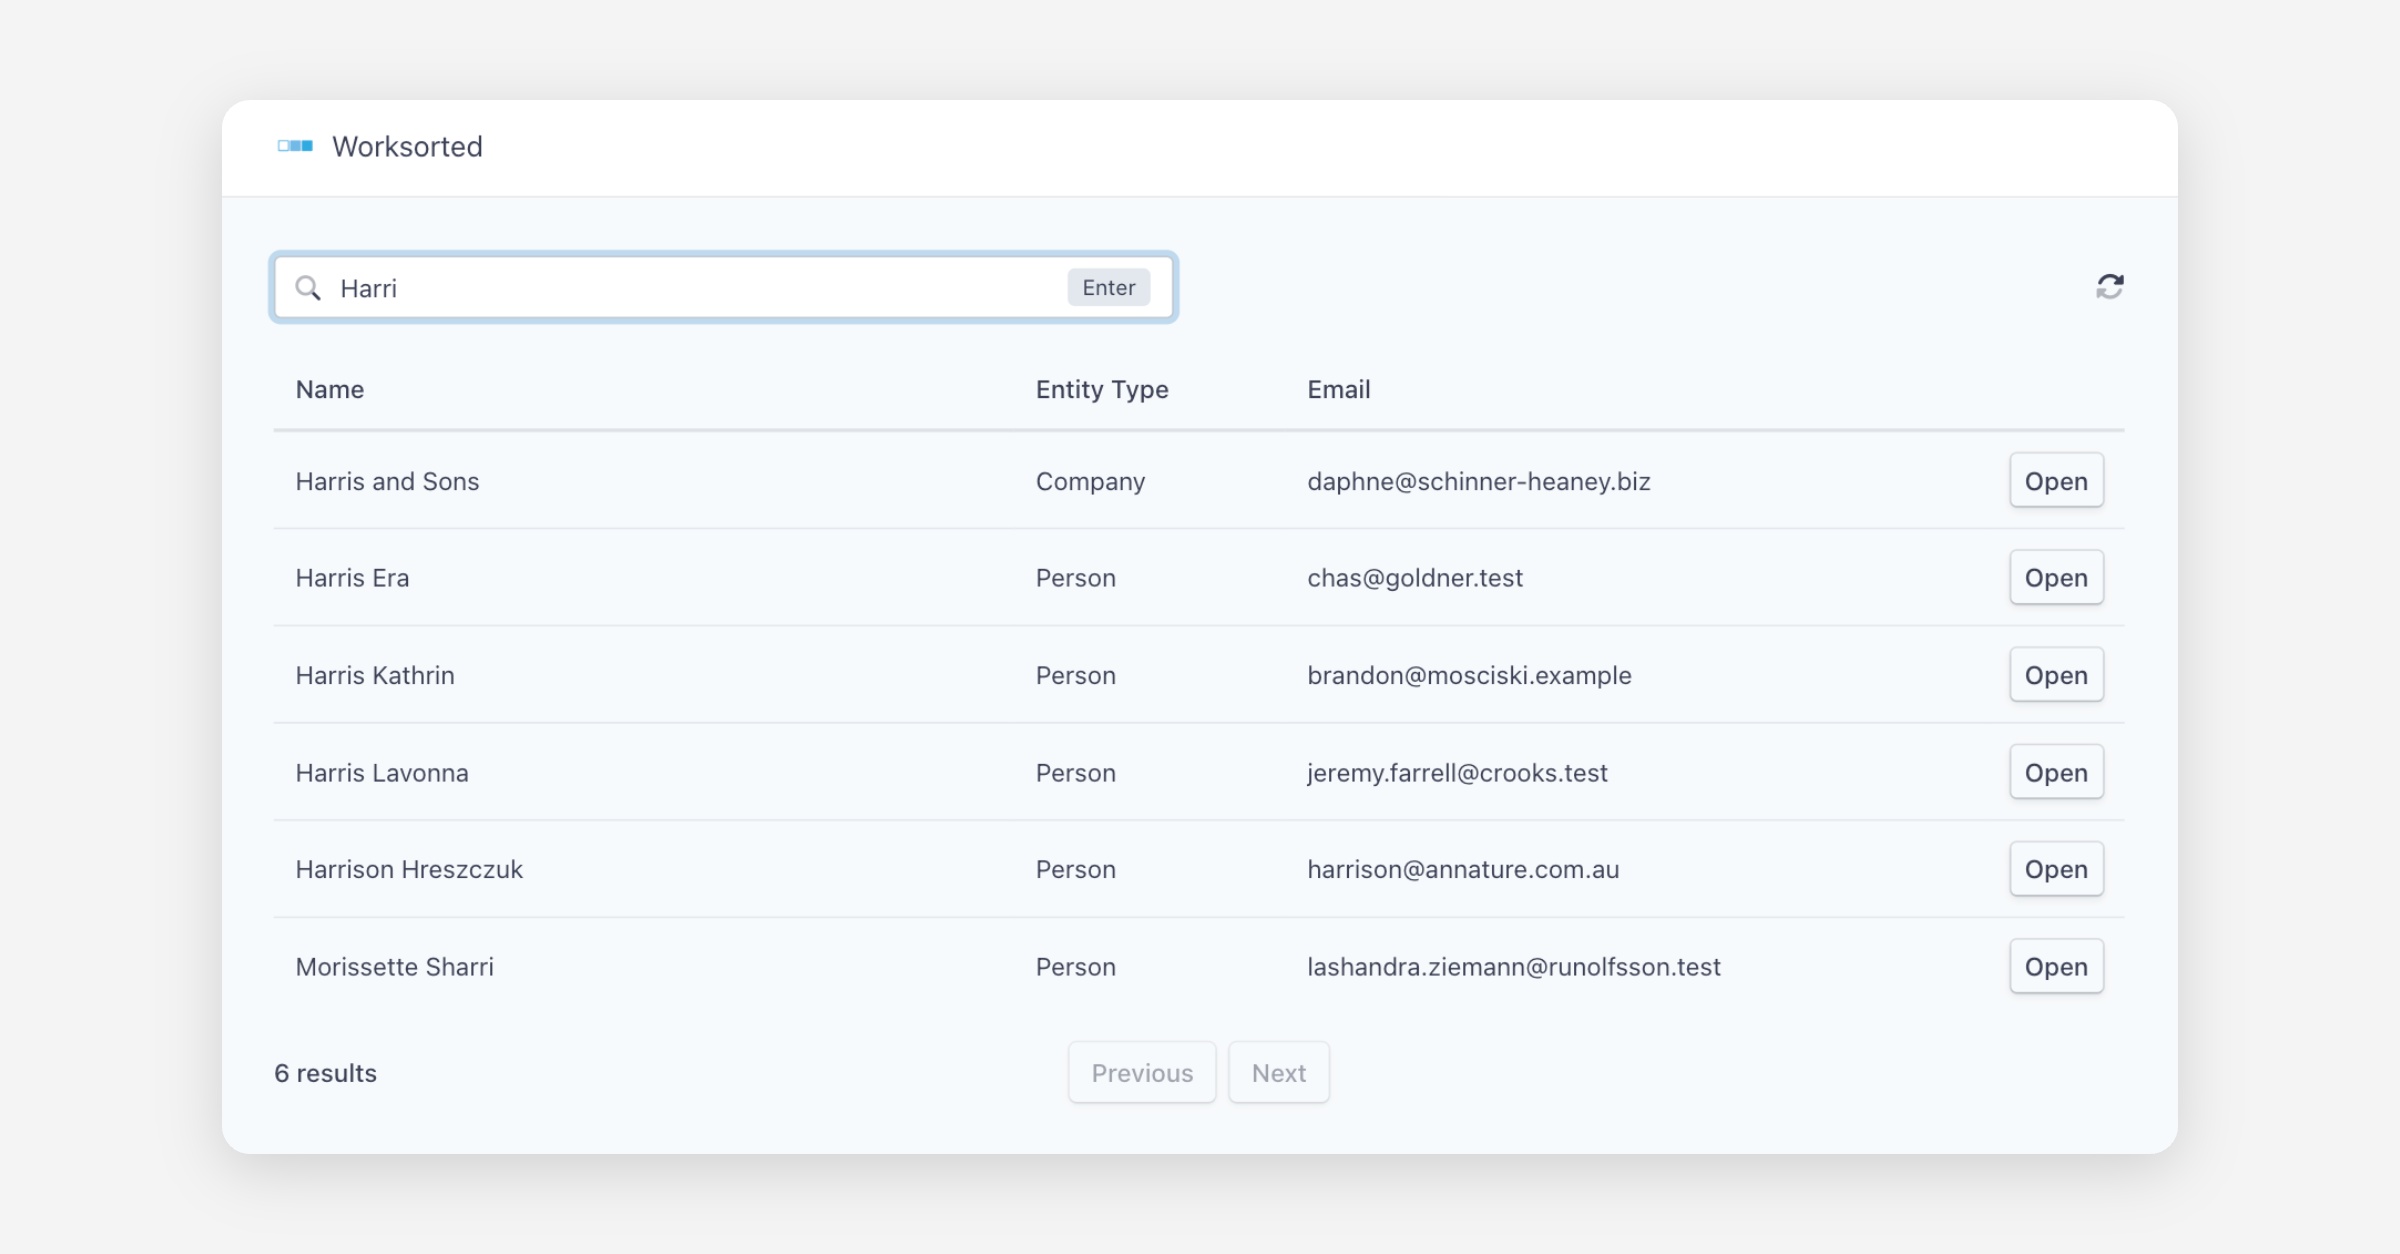Click the email harrison@annature.com.au
Screen dimensions: 2400x1254
1462,869
